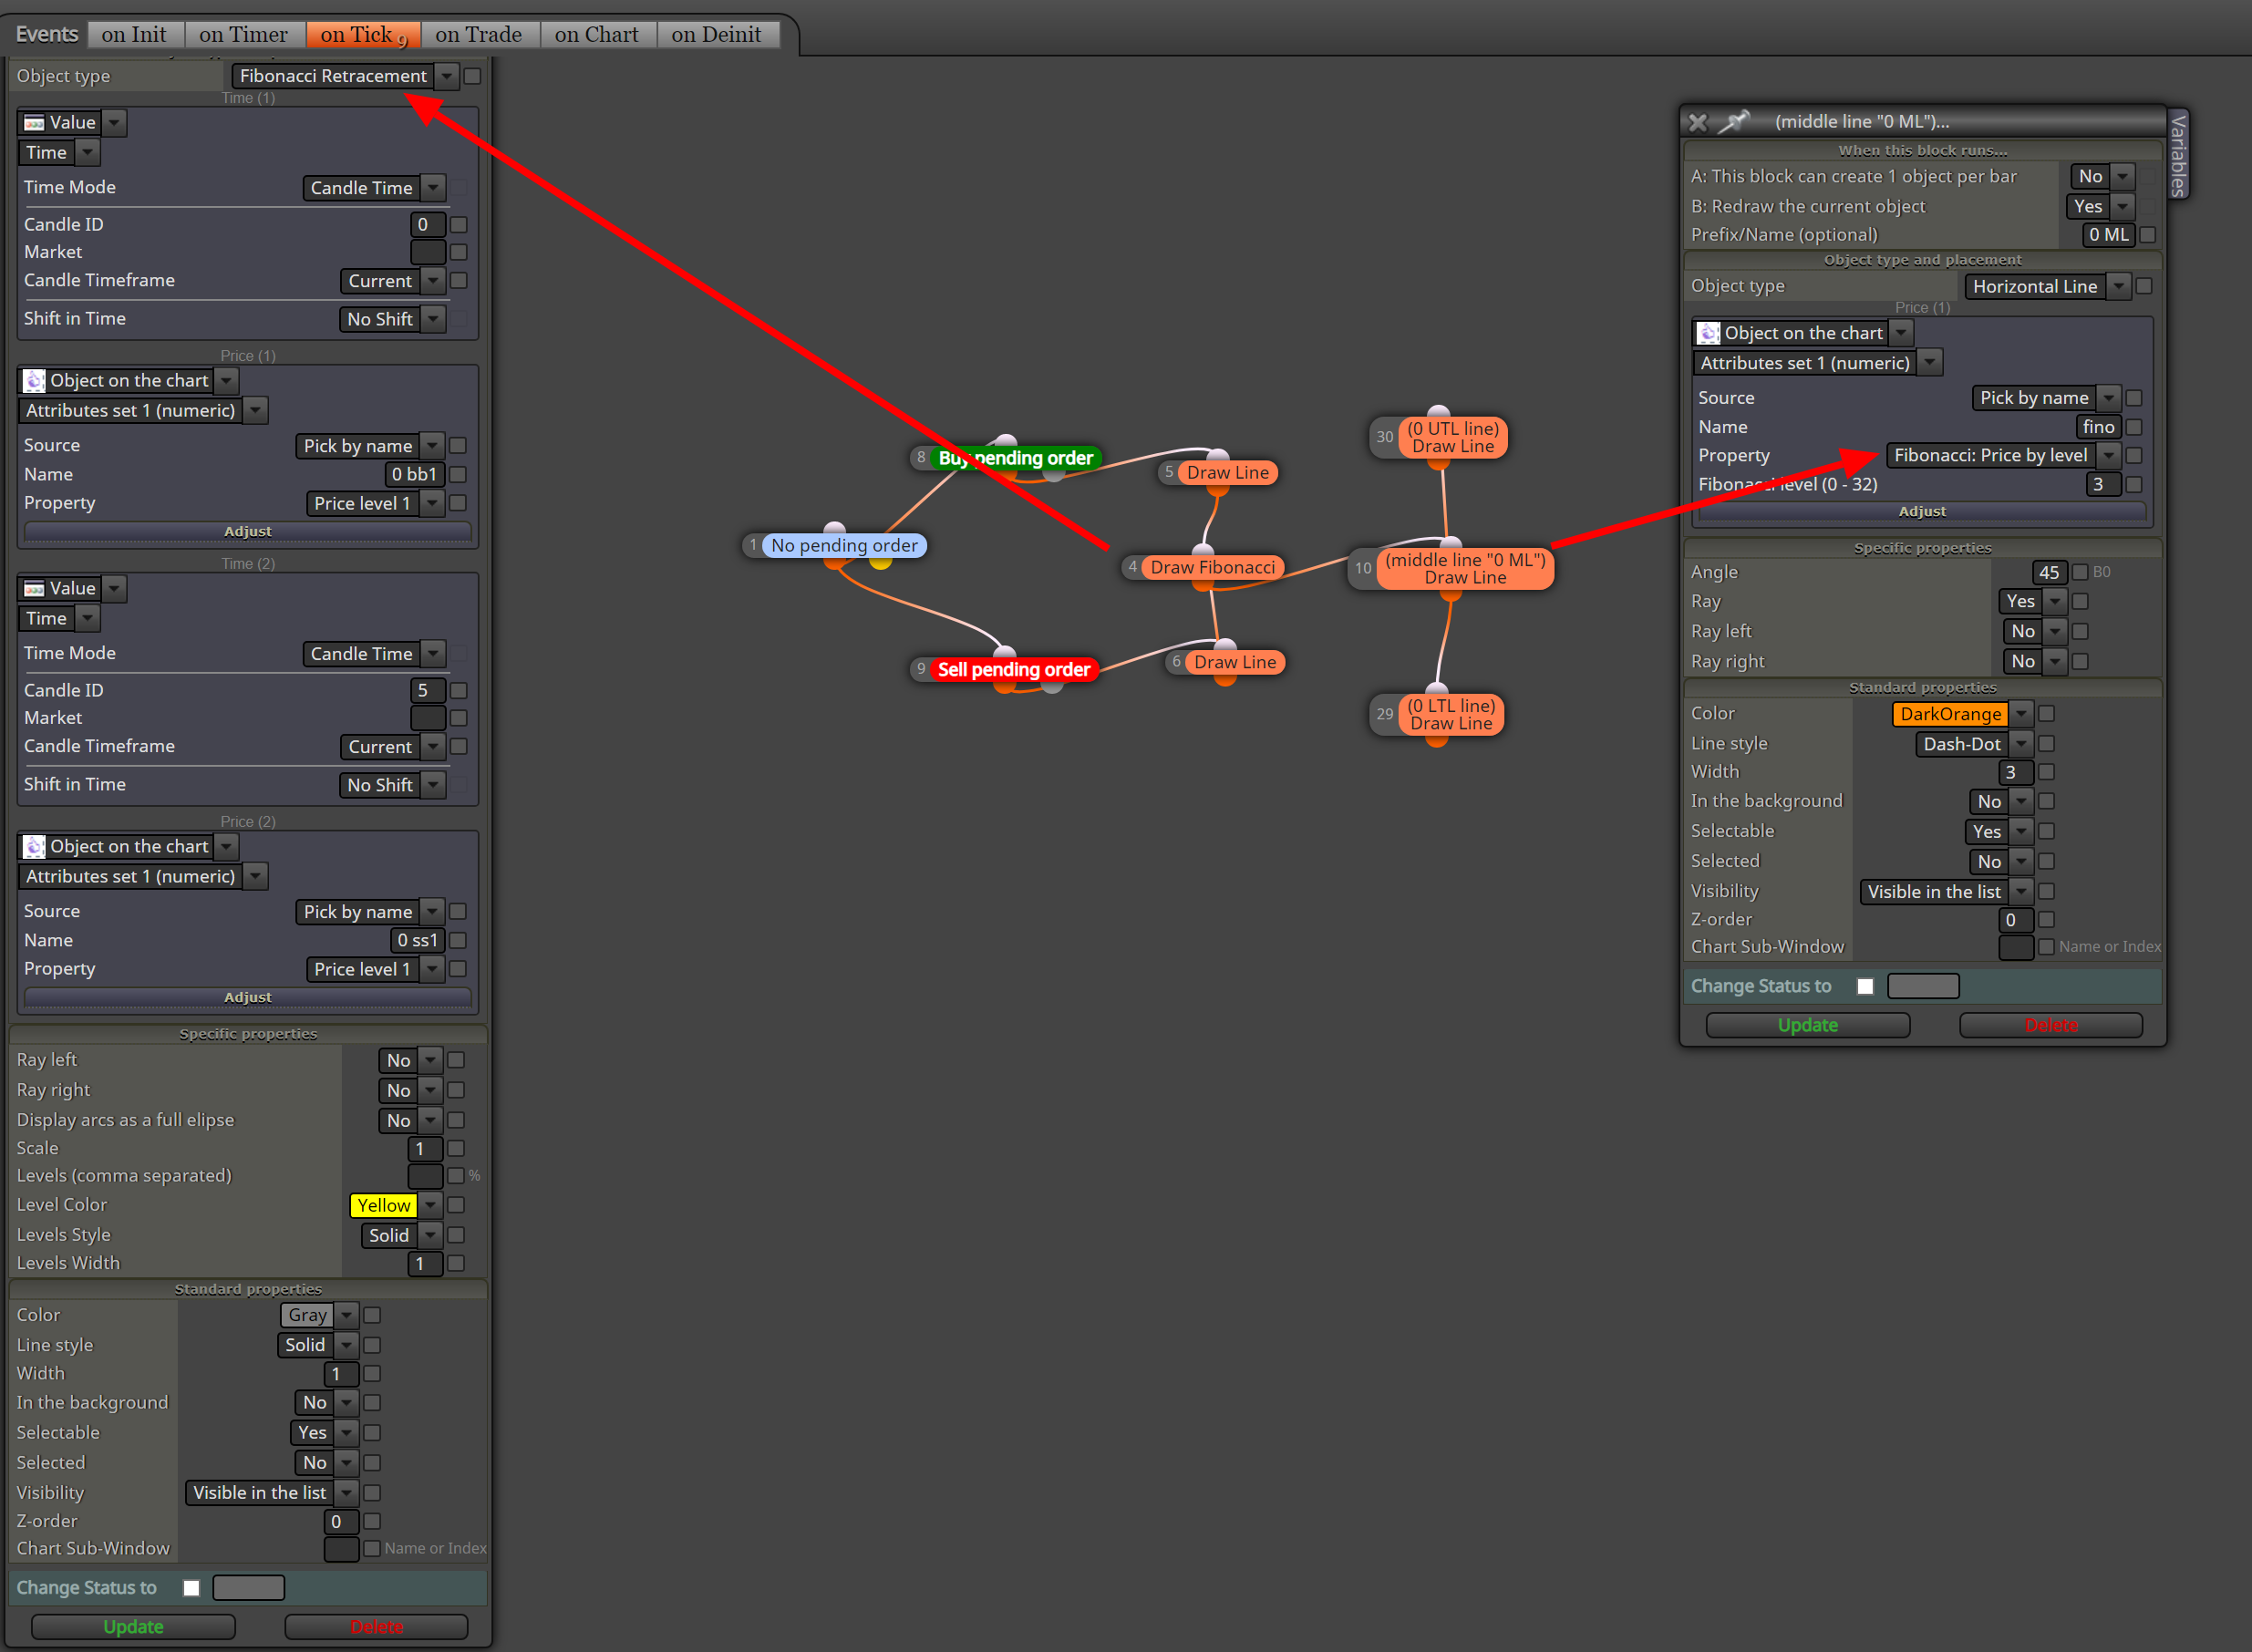2252x1652 pixels.
Task: Open the Dash-Dot line style dropdown
Action: [x=2021, y=743]
